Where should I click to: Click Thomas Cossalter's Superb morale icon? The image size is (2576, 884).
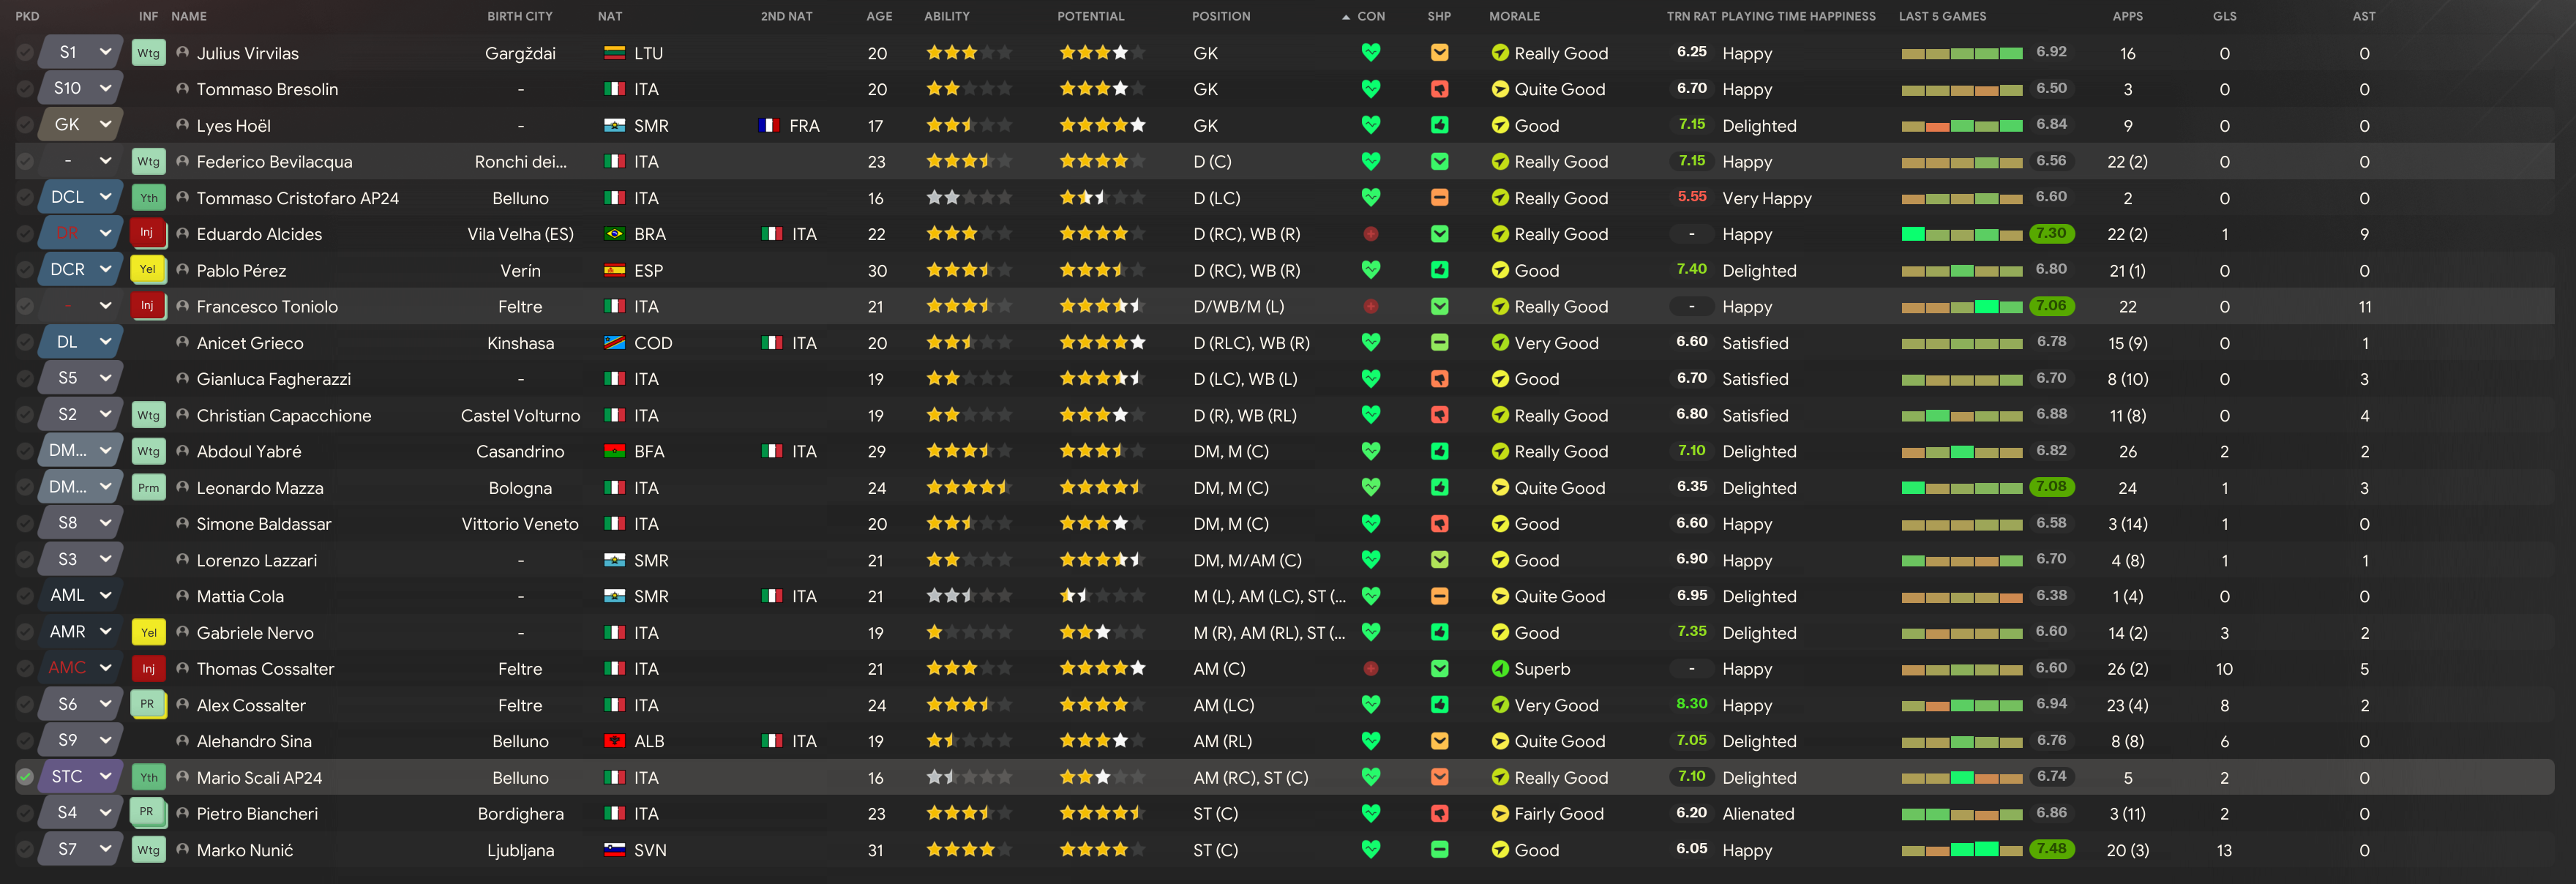pyautogui.click(x=1499, y=669)
